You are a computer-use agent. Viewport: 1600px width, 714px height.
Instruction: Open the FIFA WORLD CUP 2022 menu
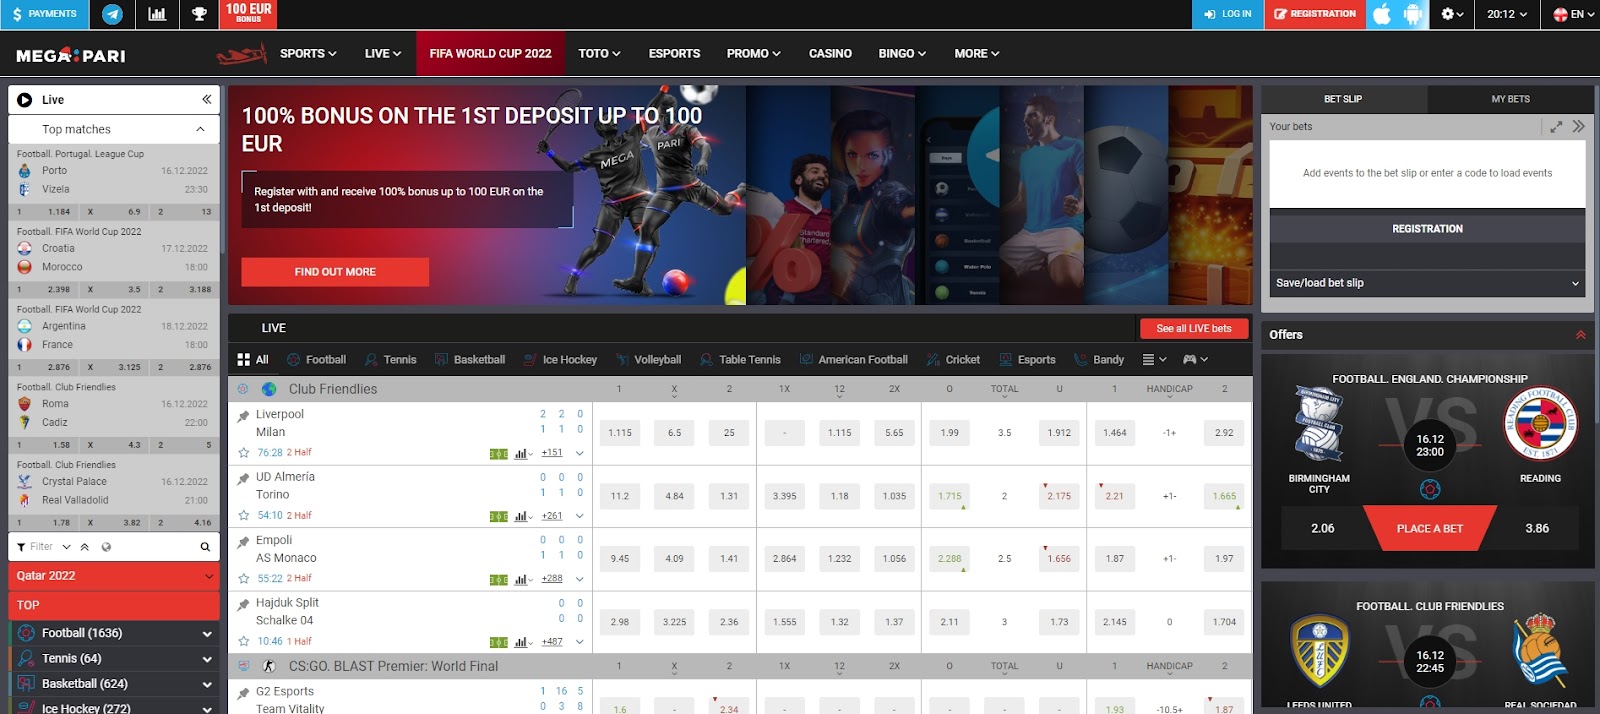pyautogui.click(x=490, y=54)
